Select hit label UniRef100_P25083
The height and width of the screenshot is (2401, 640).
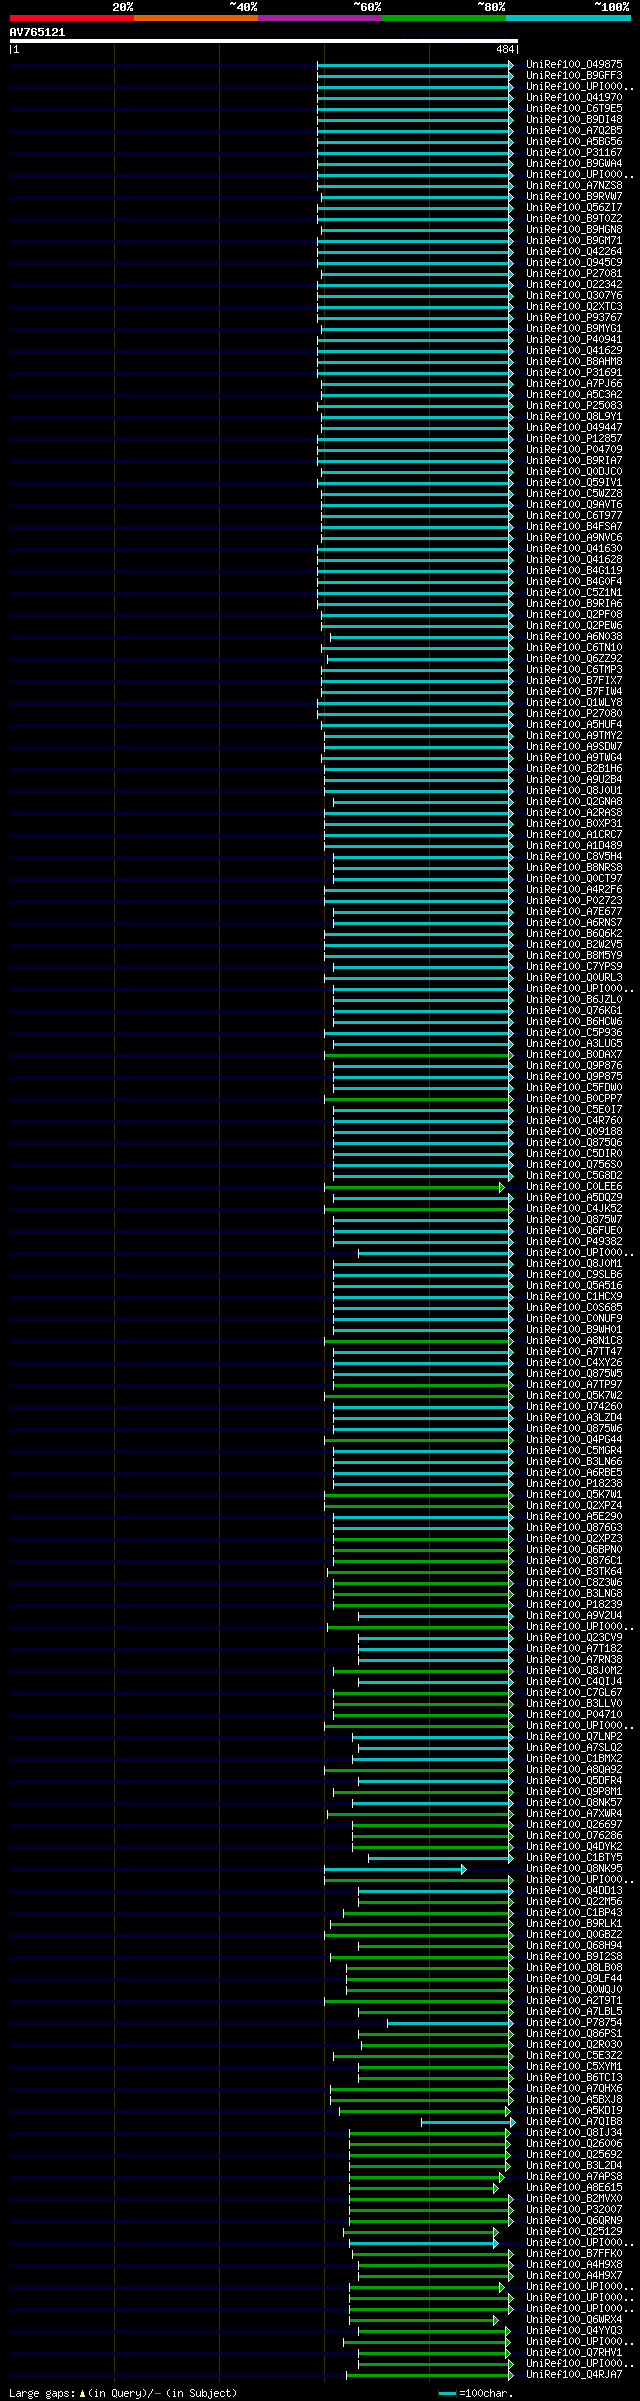click(x=574, y=405)
